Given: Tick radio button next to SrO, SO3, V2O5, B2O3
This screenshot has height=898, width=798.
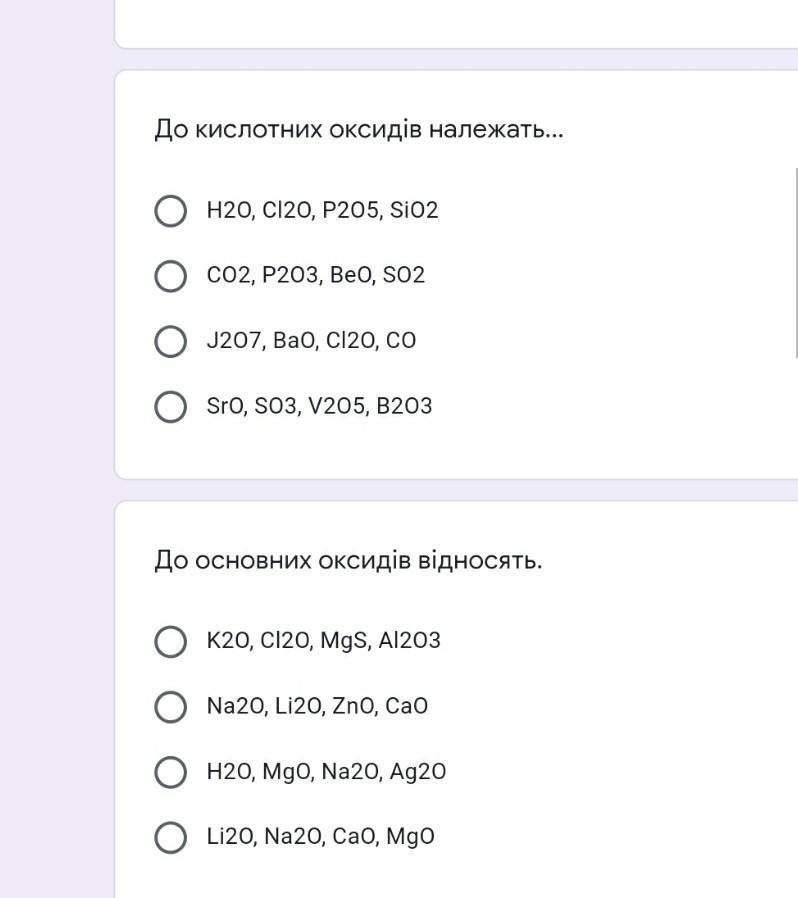Looking at the screenshot, I should [x=171, y=407].
